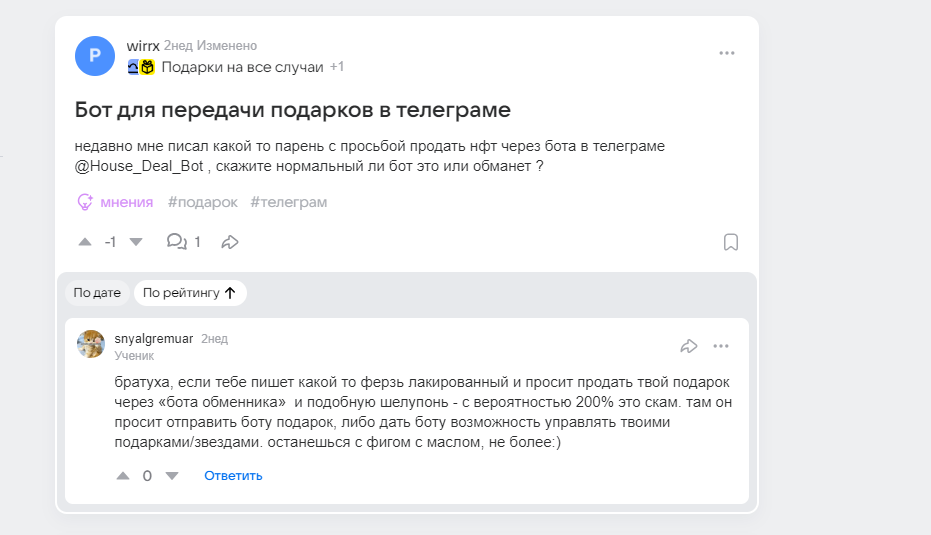931x535 pixels.
Task: Open "Подарки на все случаи" category
Action: coord(242,67)
